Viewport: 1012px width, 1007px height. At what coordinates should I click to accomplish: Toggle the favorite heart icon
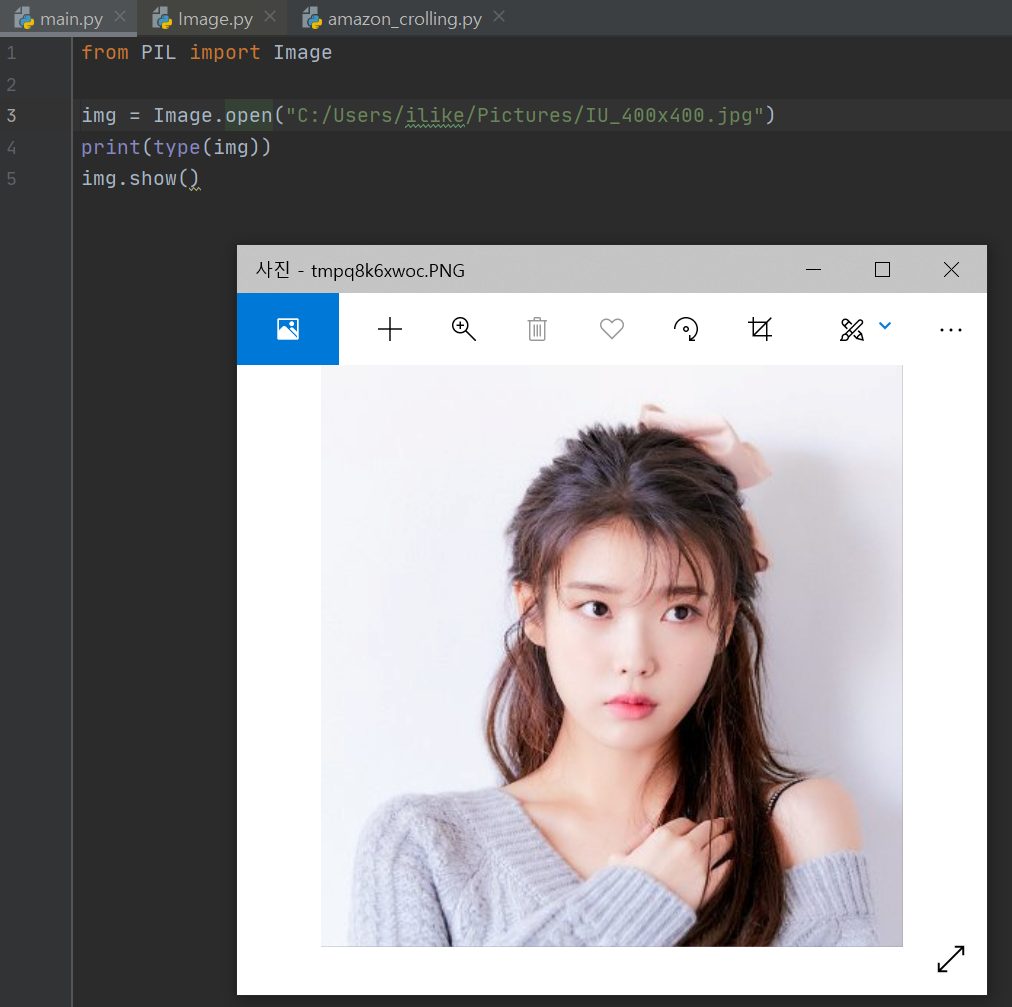[611, 329]
